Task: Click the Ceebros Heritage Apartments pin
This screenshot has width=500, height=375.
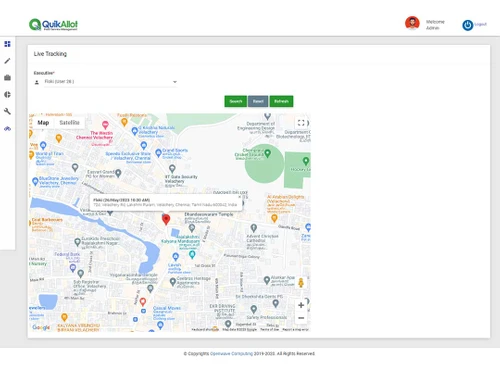Action: pos(173,282)
